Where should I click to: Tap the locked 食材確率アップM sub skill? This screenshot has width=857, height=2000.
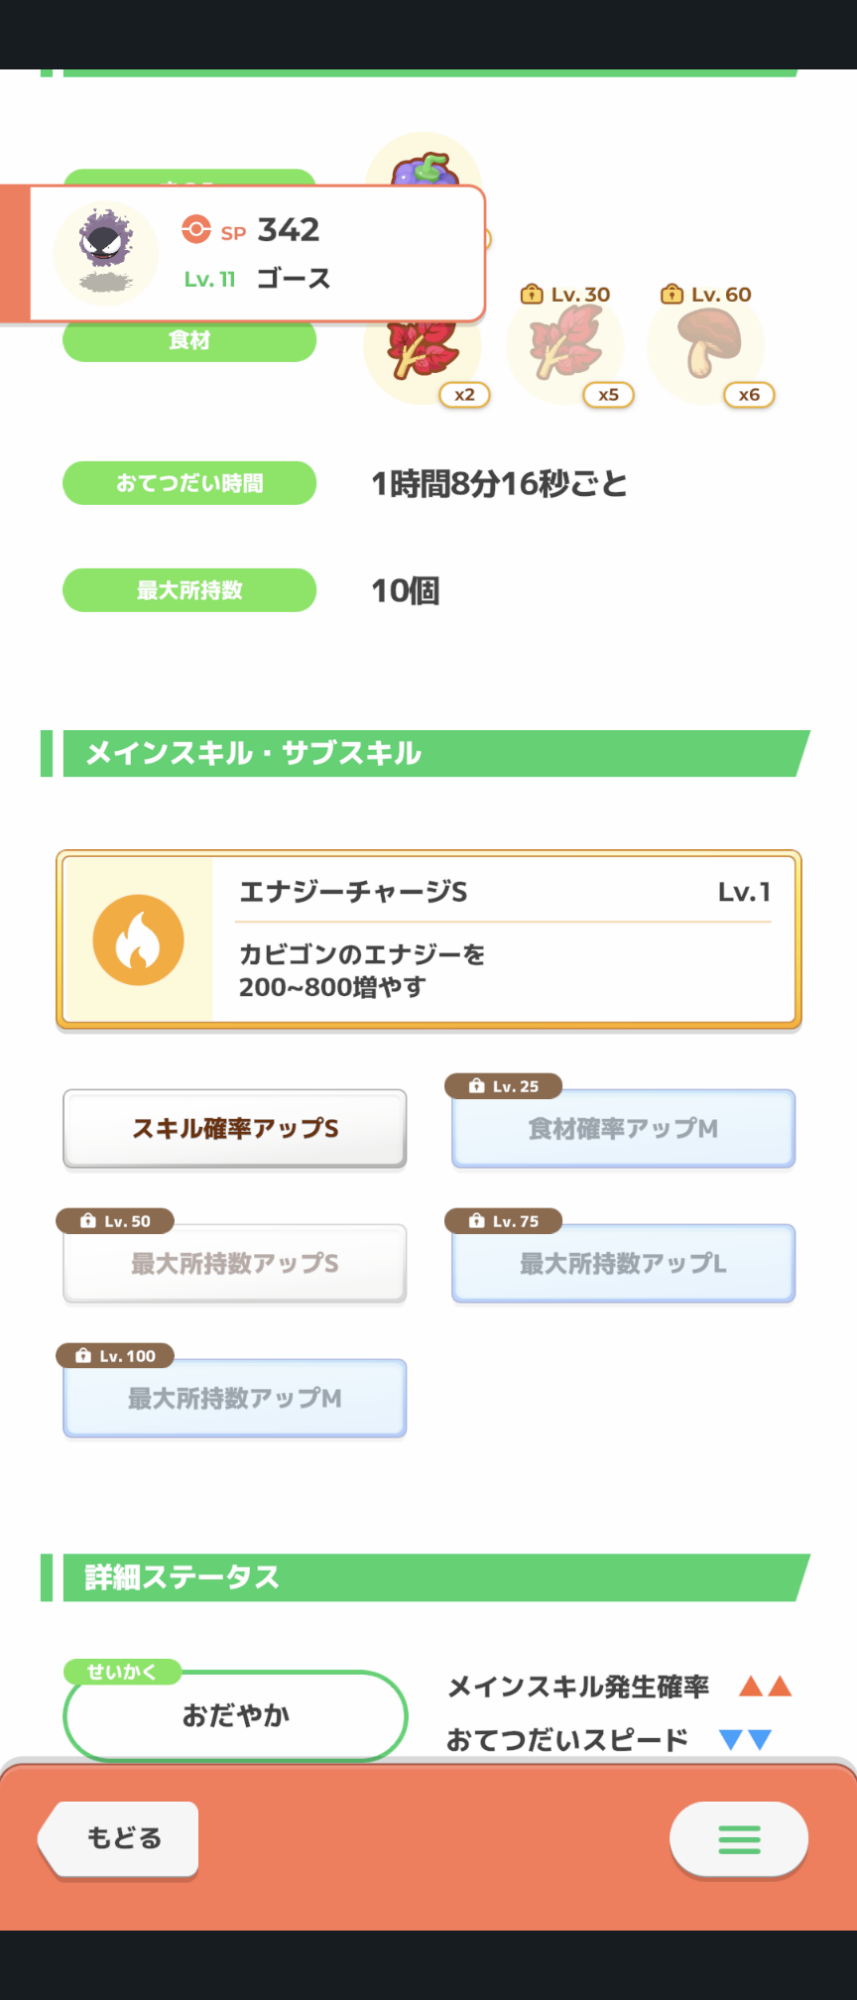coord(623,1129)
